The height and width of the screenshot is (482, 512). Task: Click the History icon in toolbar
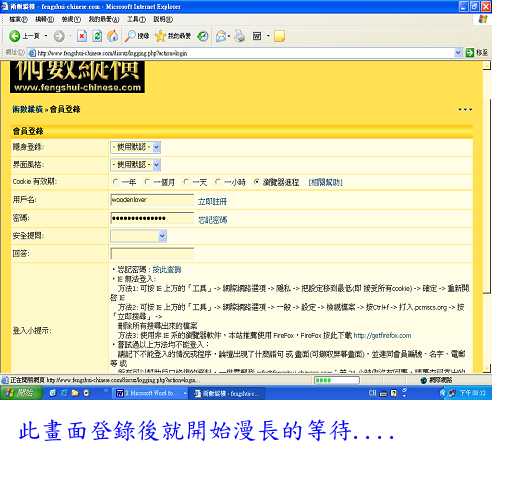[203, 36]
